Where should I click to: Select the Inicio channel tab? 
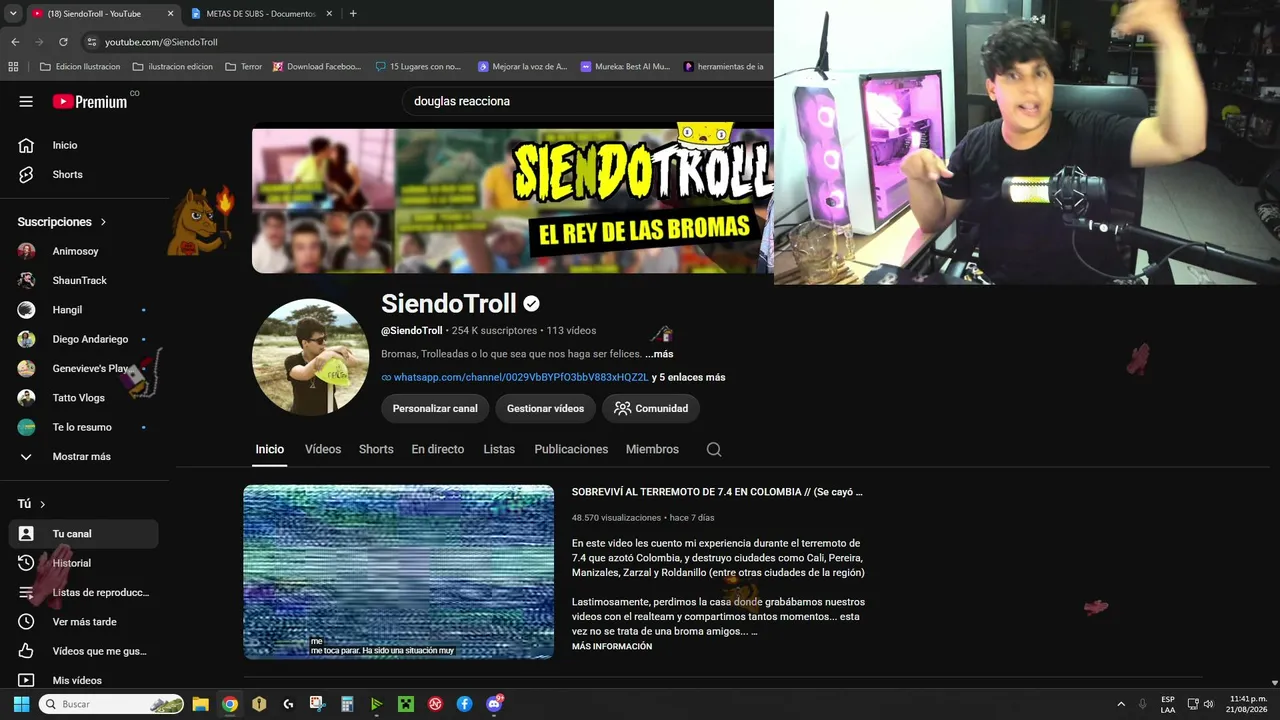point(269,449)
